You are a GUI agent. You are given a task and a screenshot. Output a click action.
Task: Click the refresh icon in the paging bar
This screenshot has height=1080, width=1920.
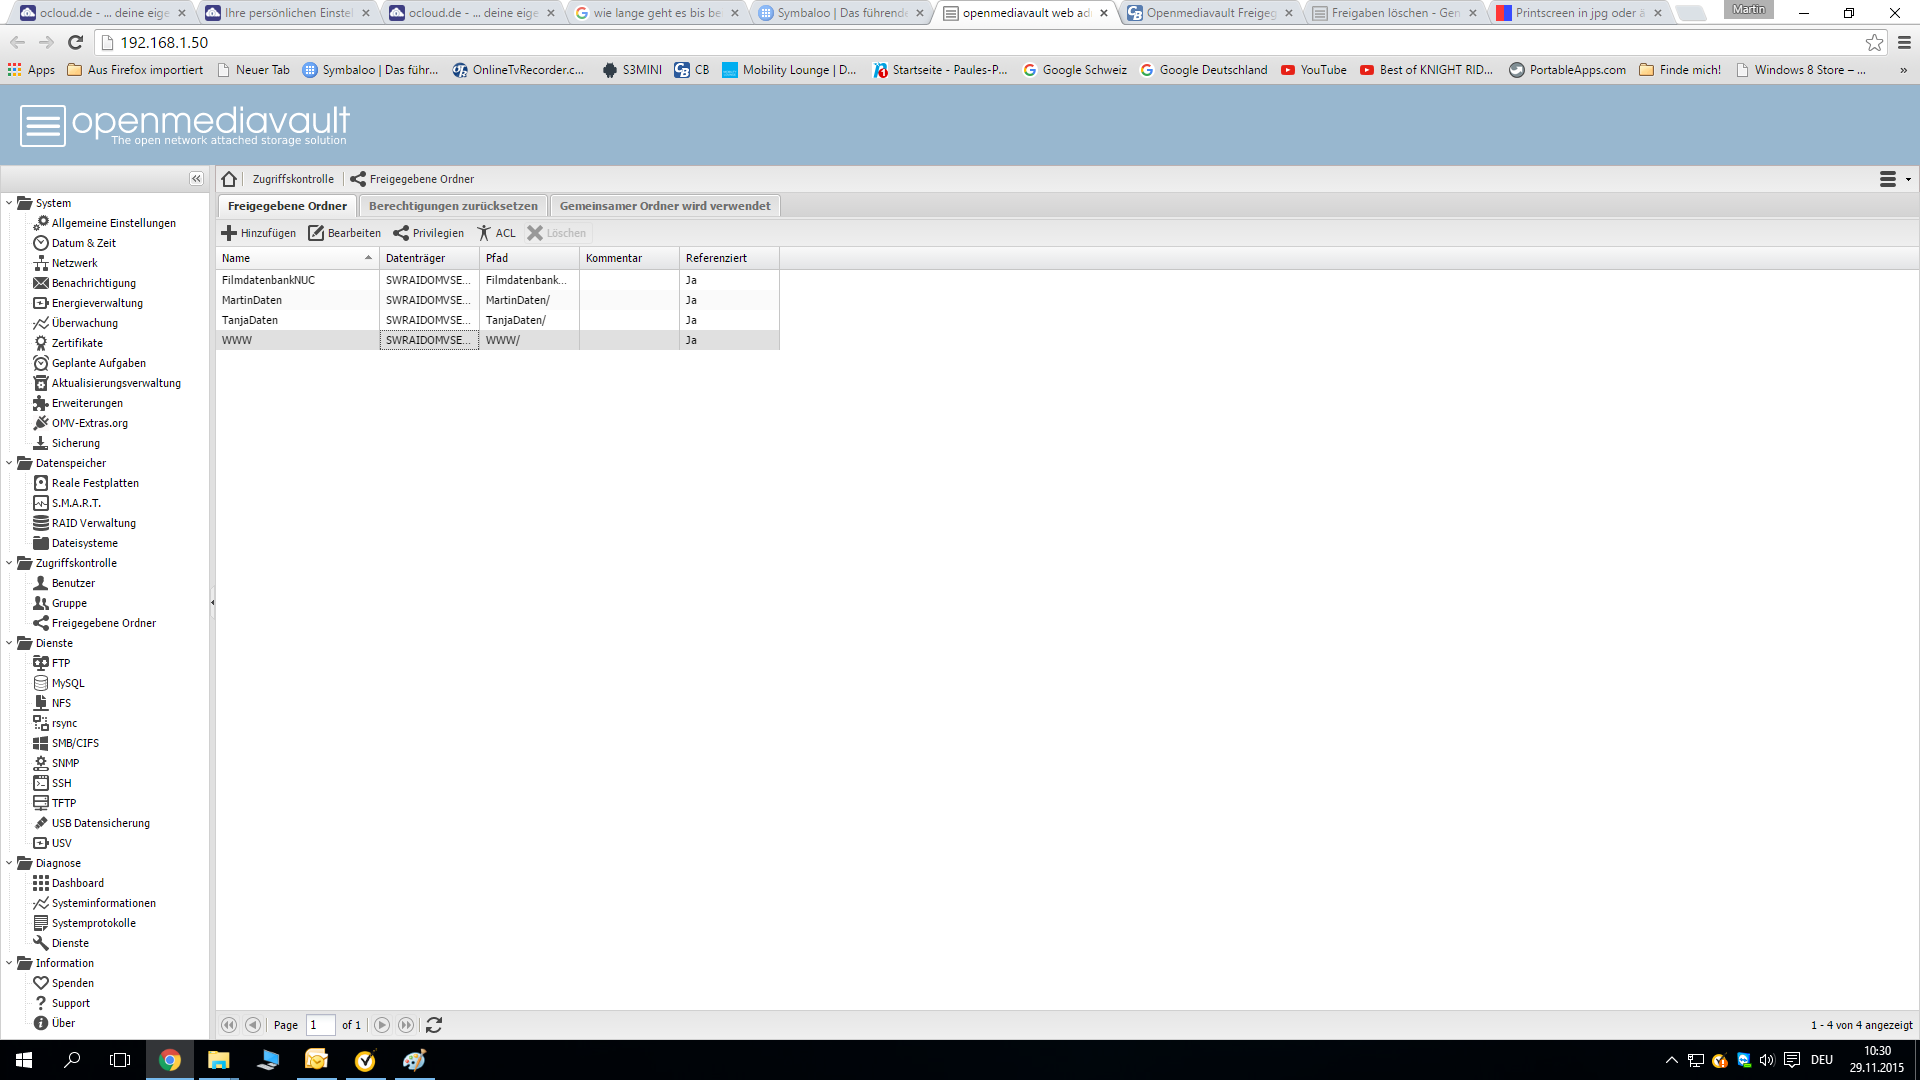point(434,1025)
